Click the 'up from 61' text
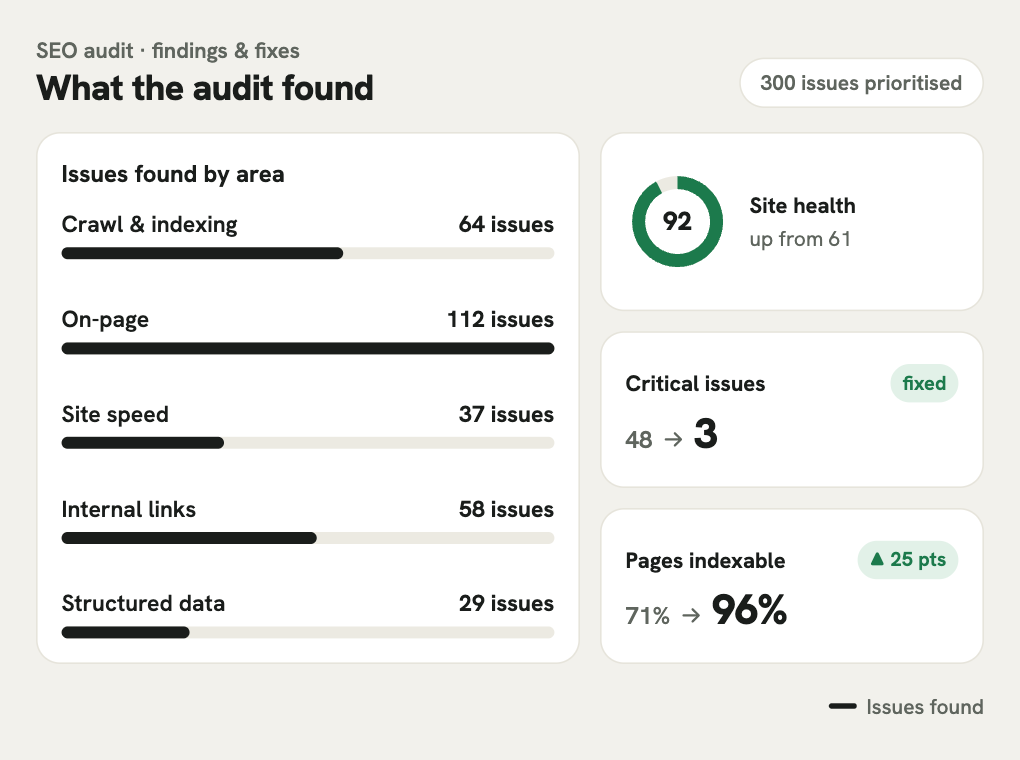The height and width of the screenshot is (760, 1020). point(800,239)
